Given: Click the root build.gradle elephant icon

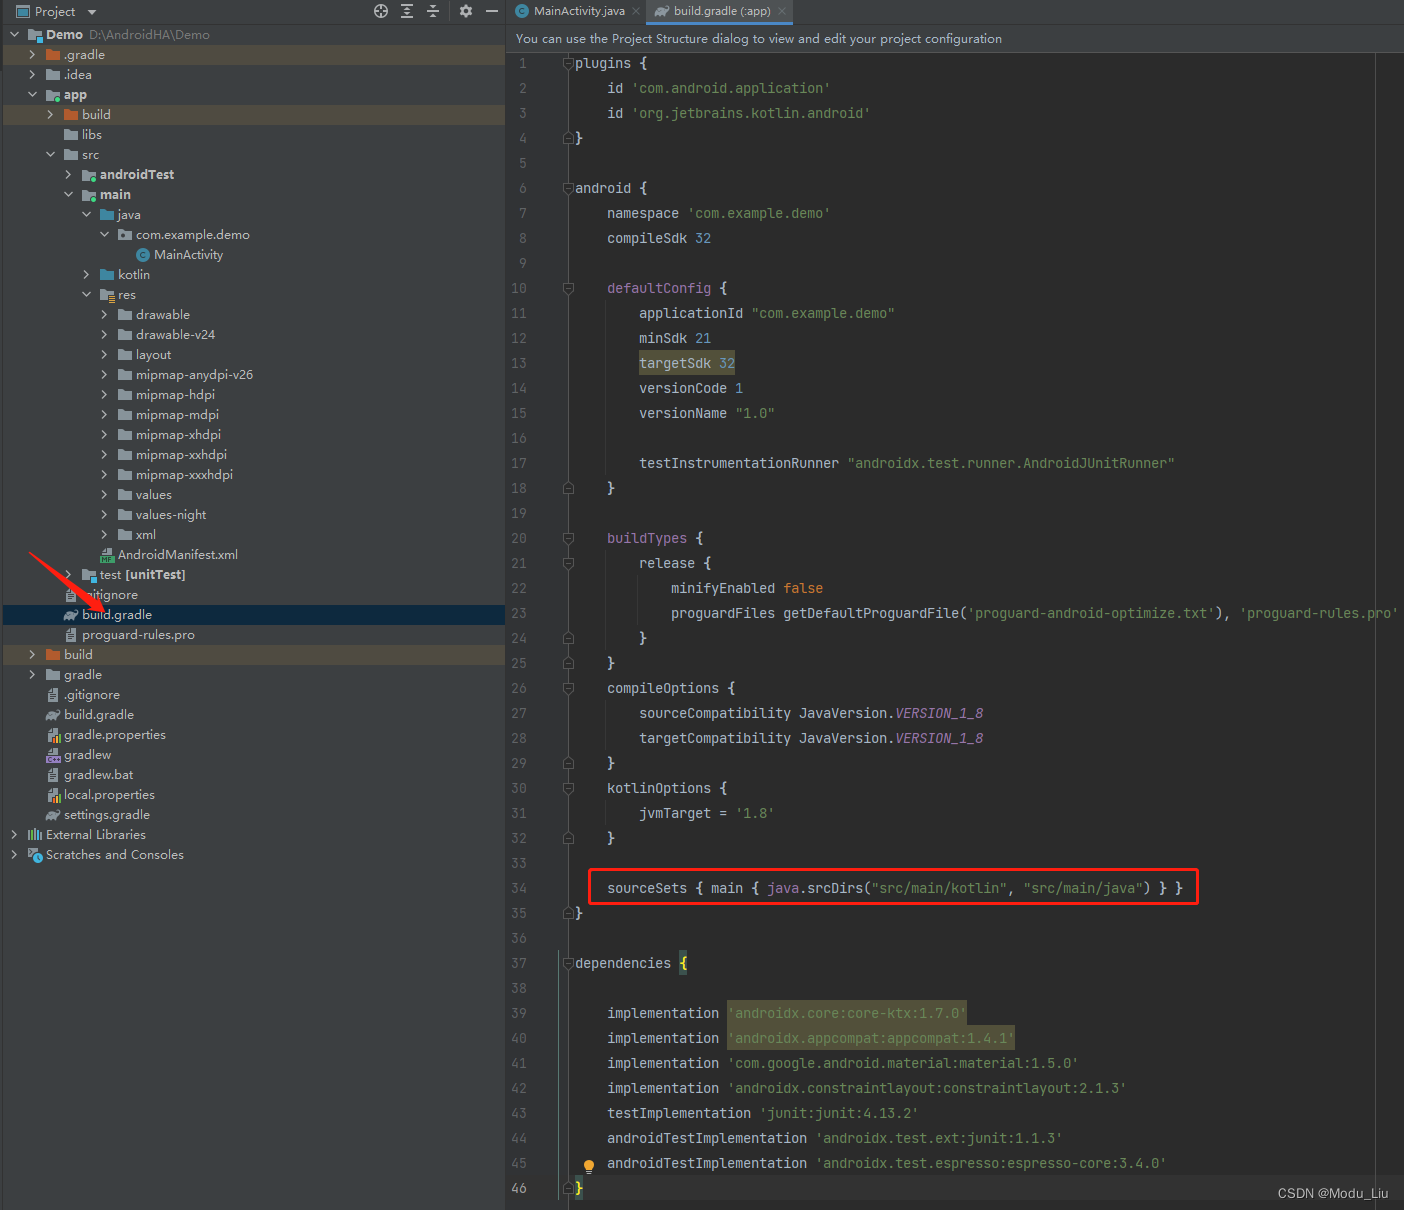Looking at the screenshot, I should (53, 715).
